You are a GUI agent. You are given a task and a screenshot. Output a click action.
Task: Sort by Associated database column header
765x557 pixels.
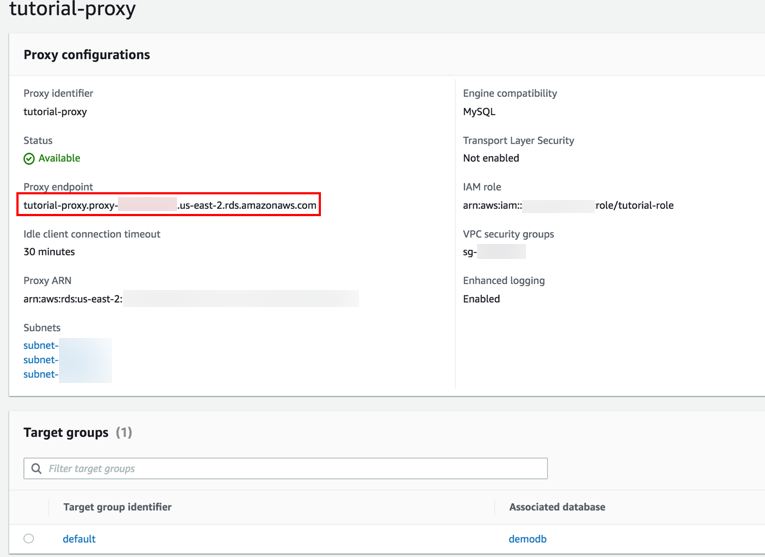pos(556,507)
